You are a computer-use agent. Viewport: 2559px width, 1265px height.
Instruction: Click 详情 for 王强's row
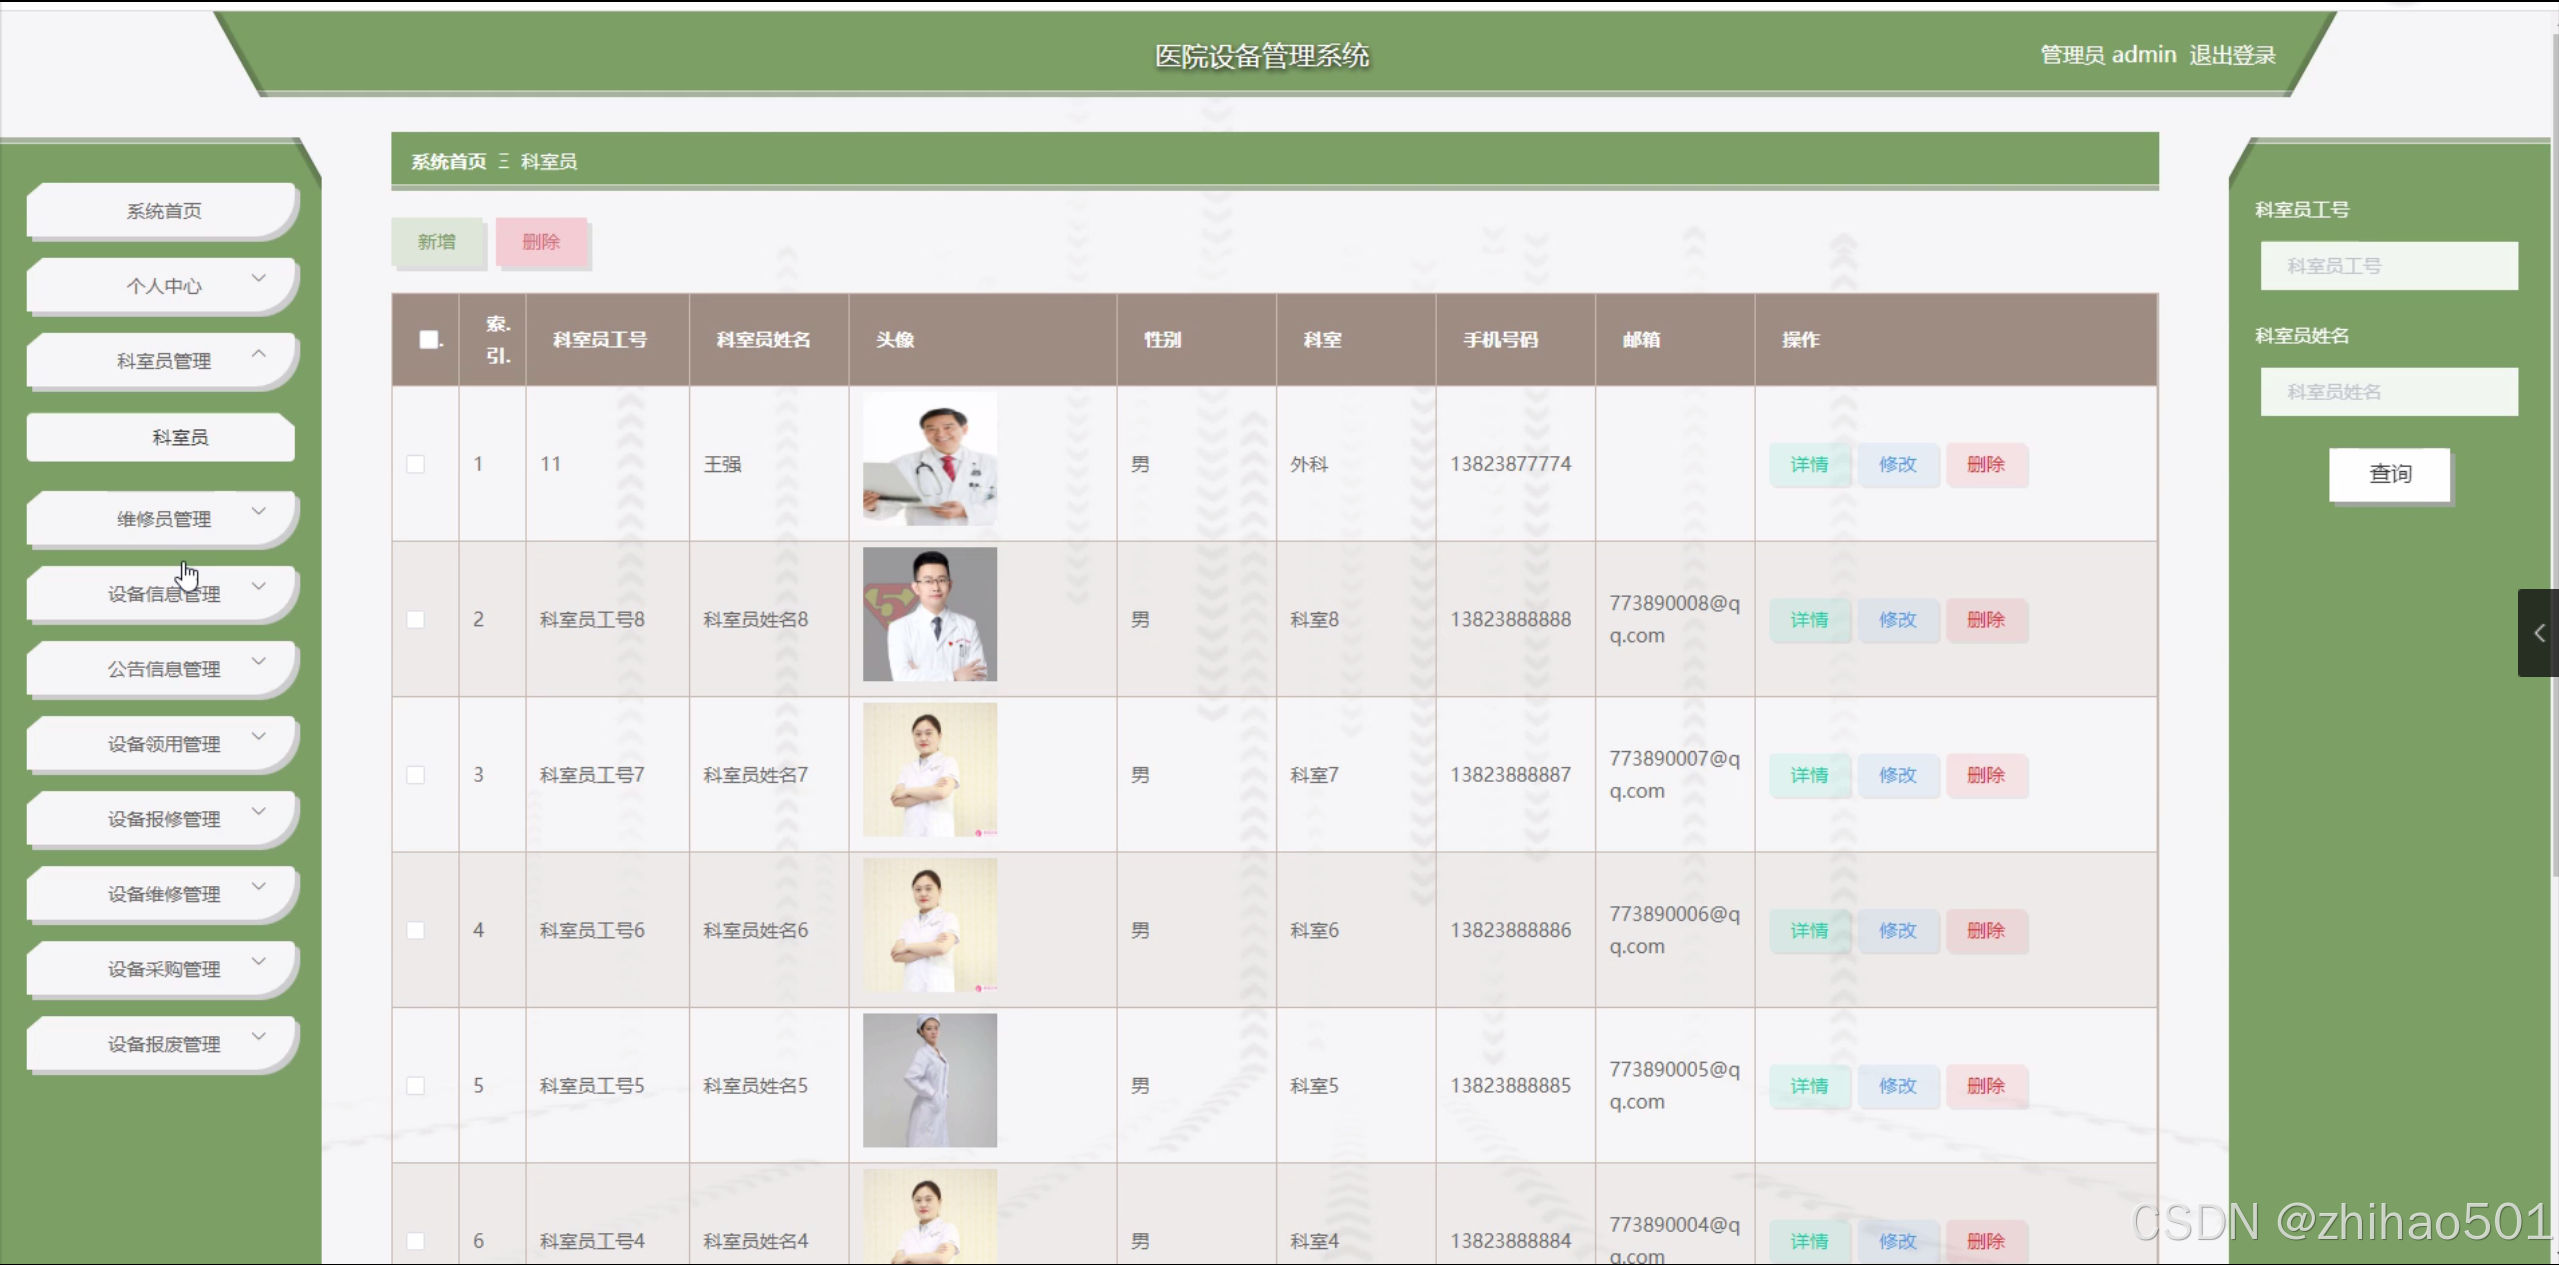1808,465
